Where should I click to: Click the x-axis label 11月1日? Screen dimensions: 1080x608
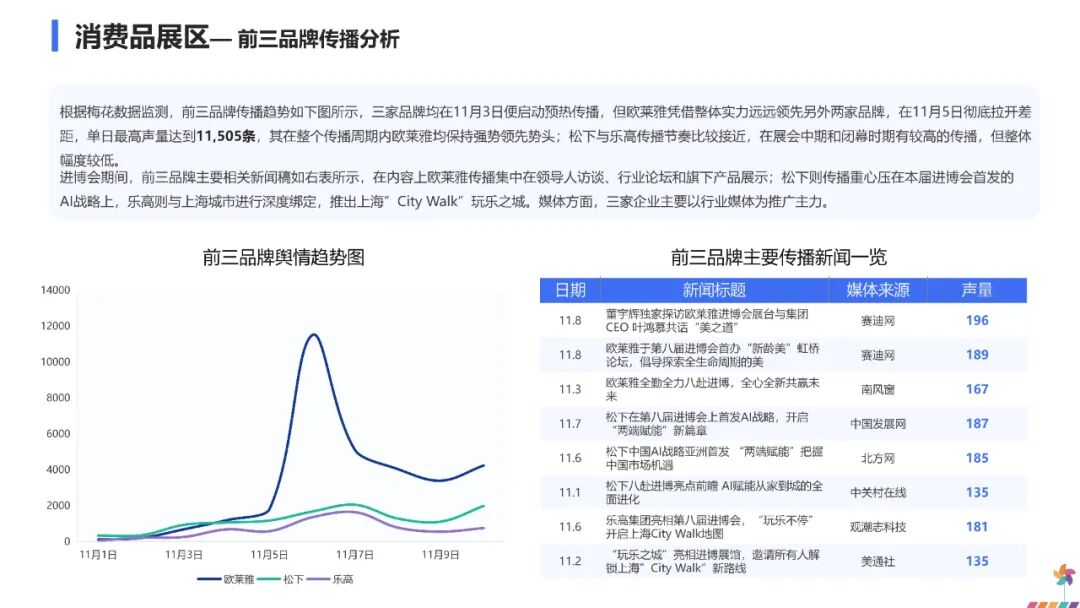[x=98, y=554]
